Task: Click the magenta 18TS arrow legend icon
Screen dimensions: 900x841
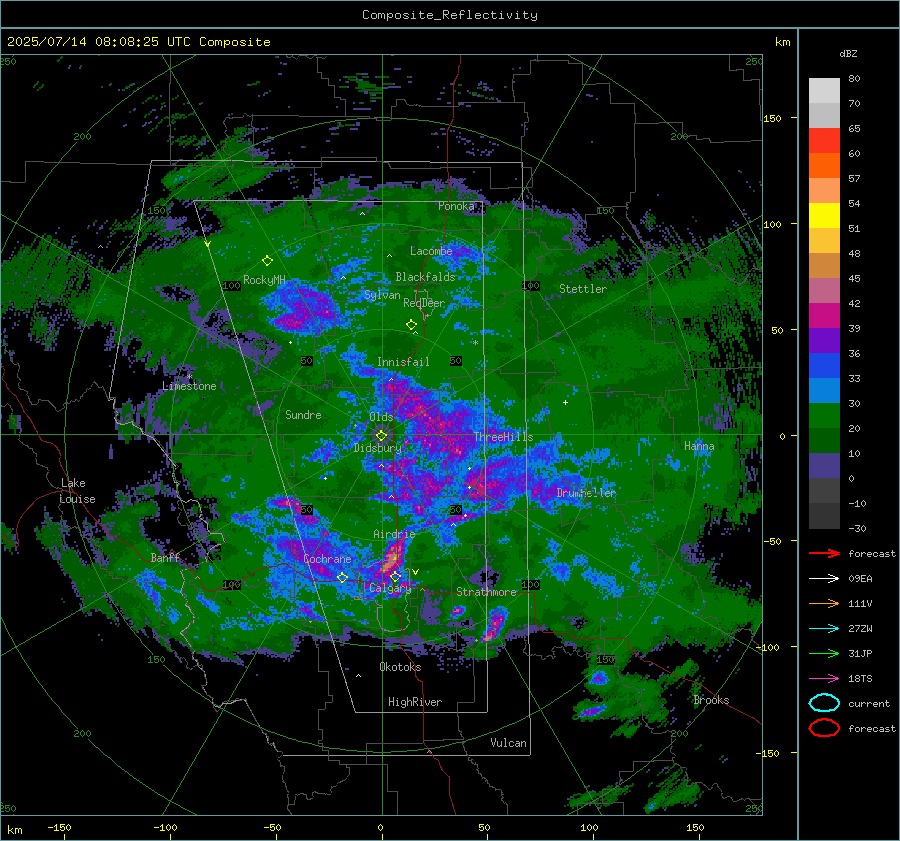Action: pyautogui.click(x=824, y=679)
